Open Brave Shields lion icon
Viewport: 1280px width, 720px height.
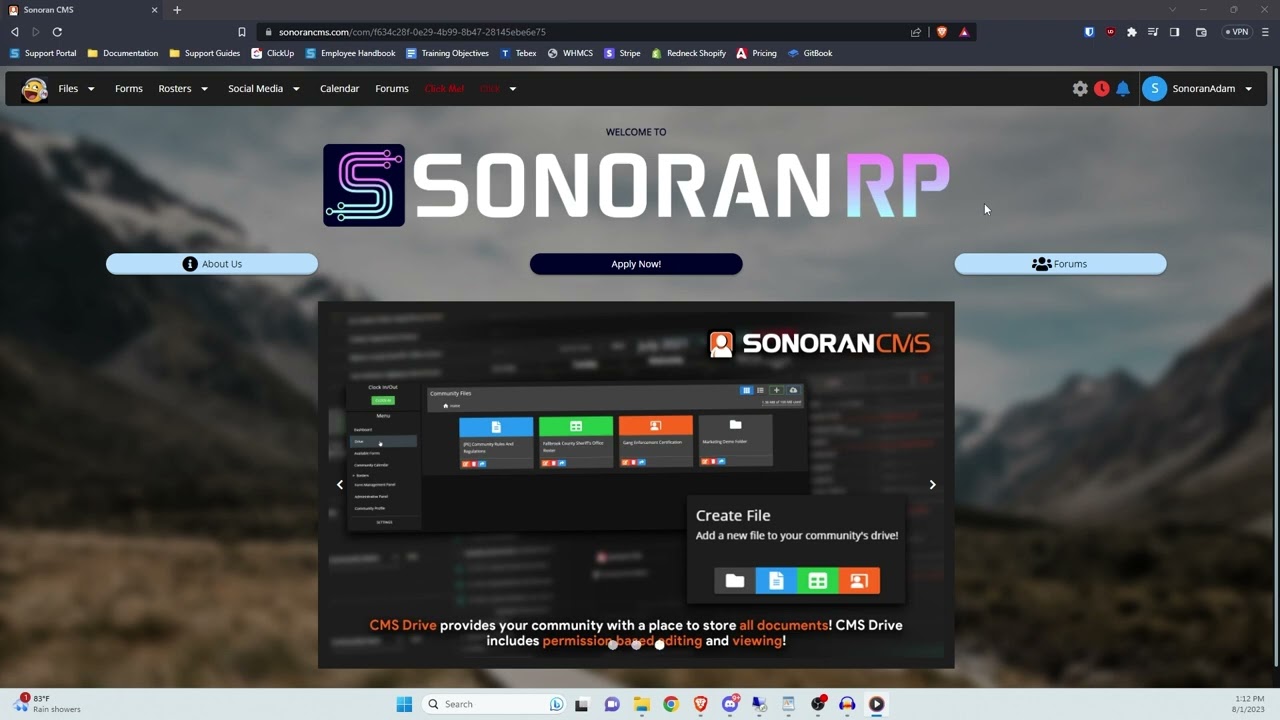tap(941, 32)
